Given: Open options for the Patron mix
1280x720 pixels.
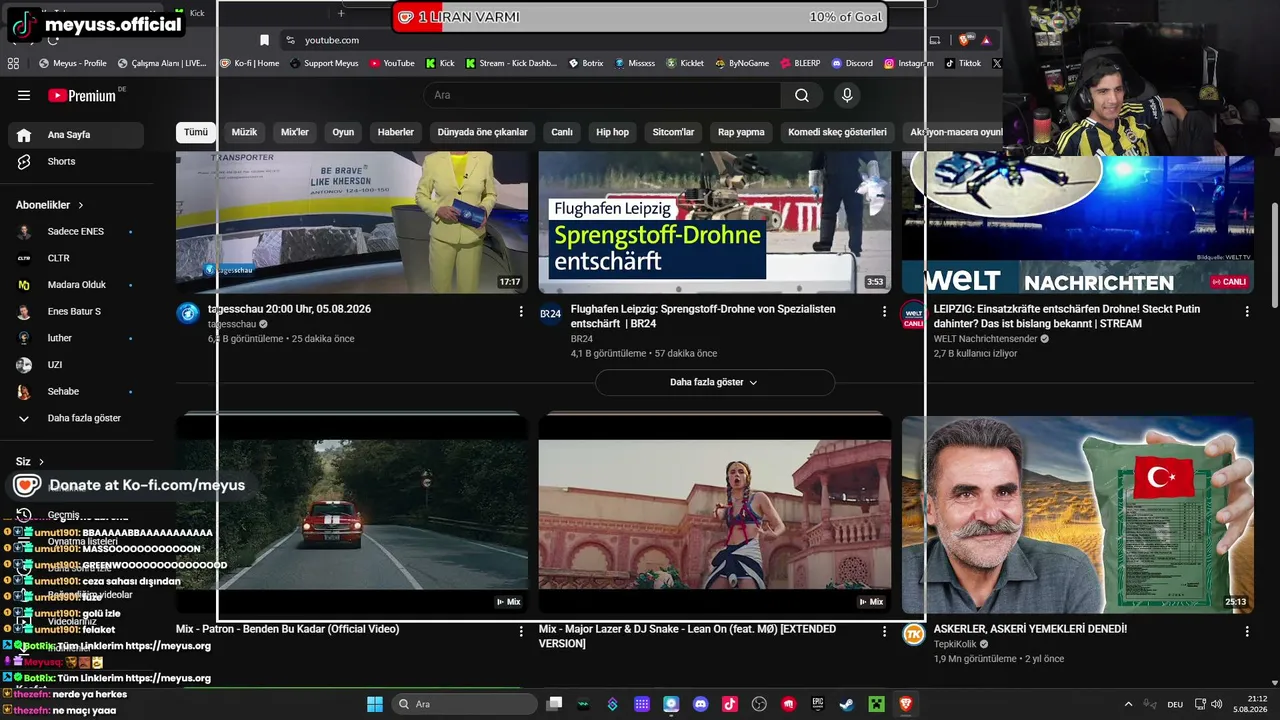Looking at the screenshot, I should click(x=521, y=632).
